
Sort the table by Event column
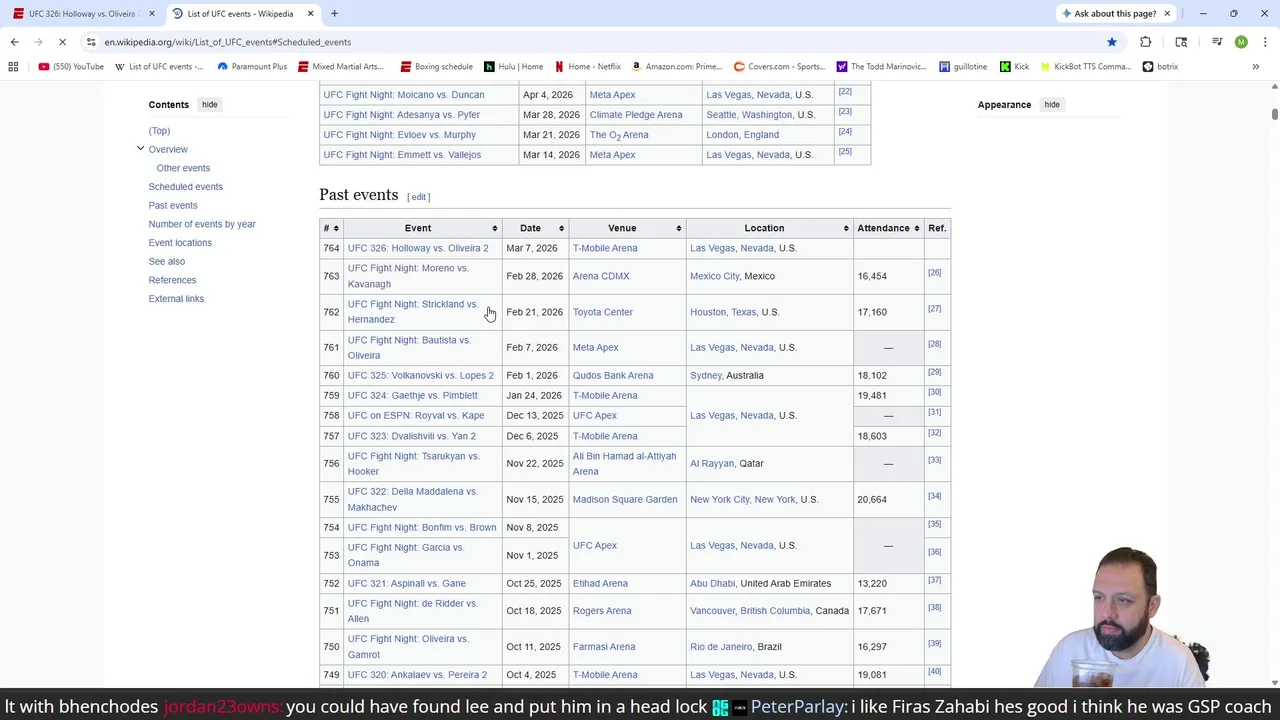tap(494, 229)
